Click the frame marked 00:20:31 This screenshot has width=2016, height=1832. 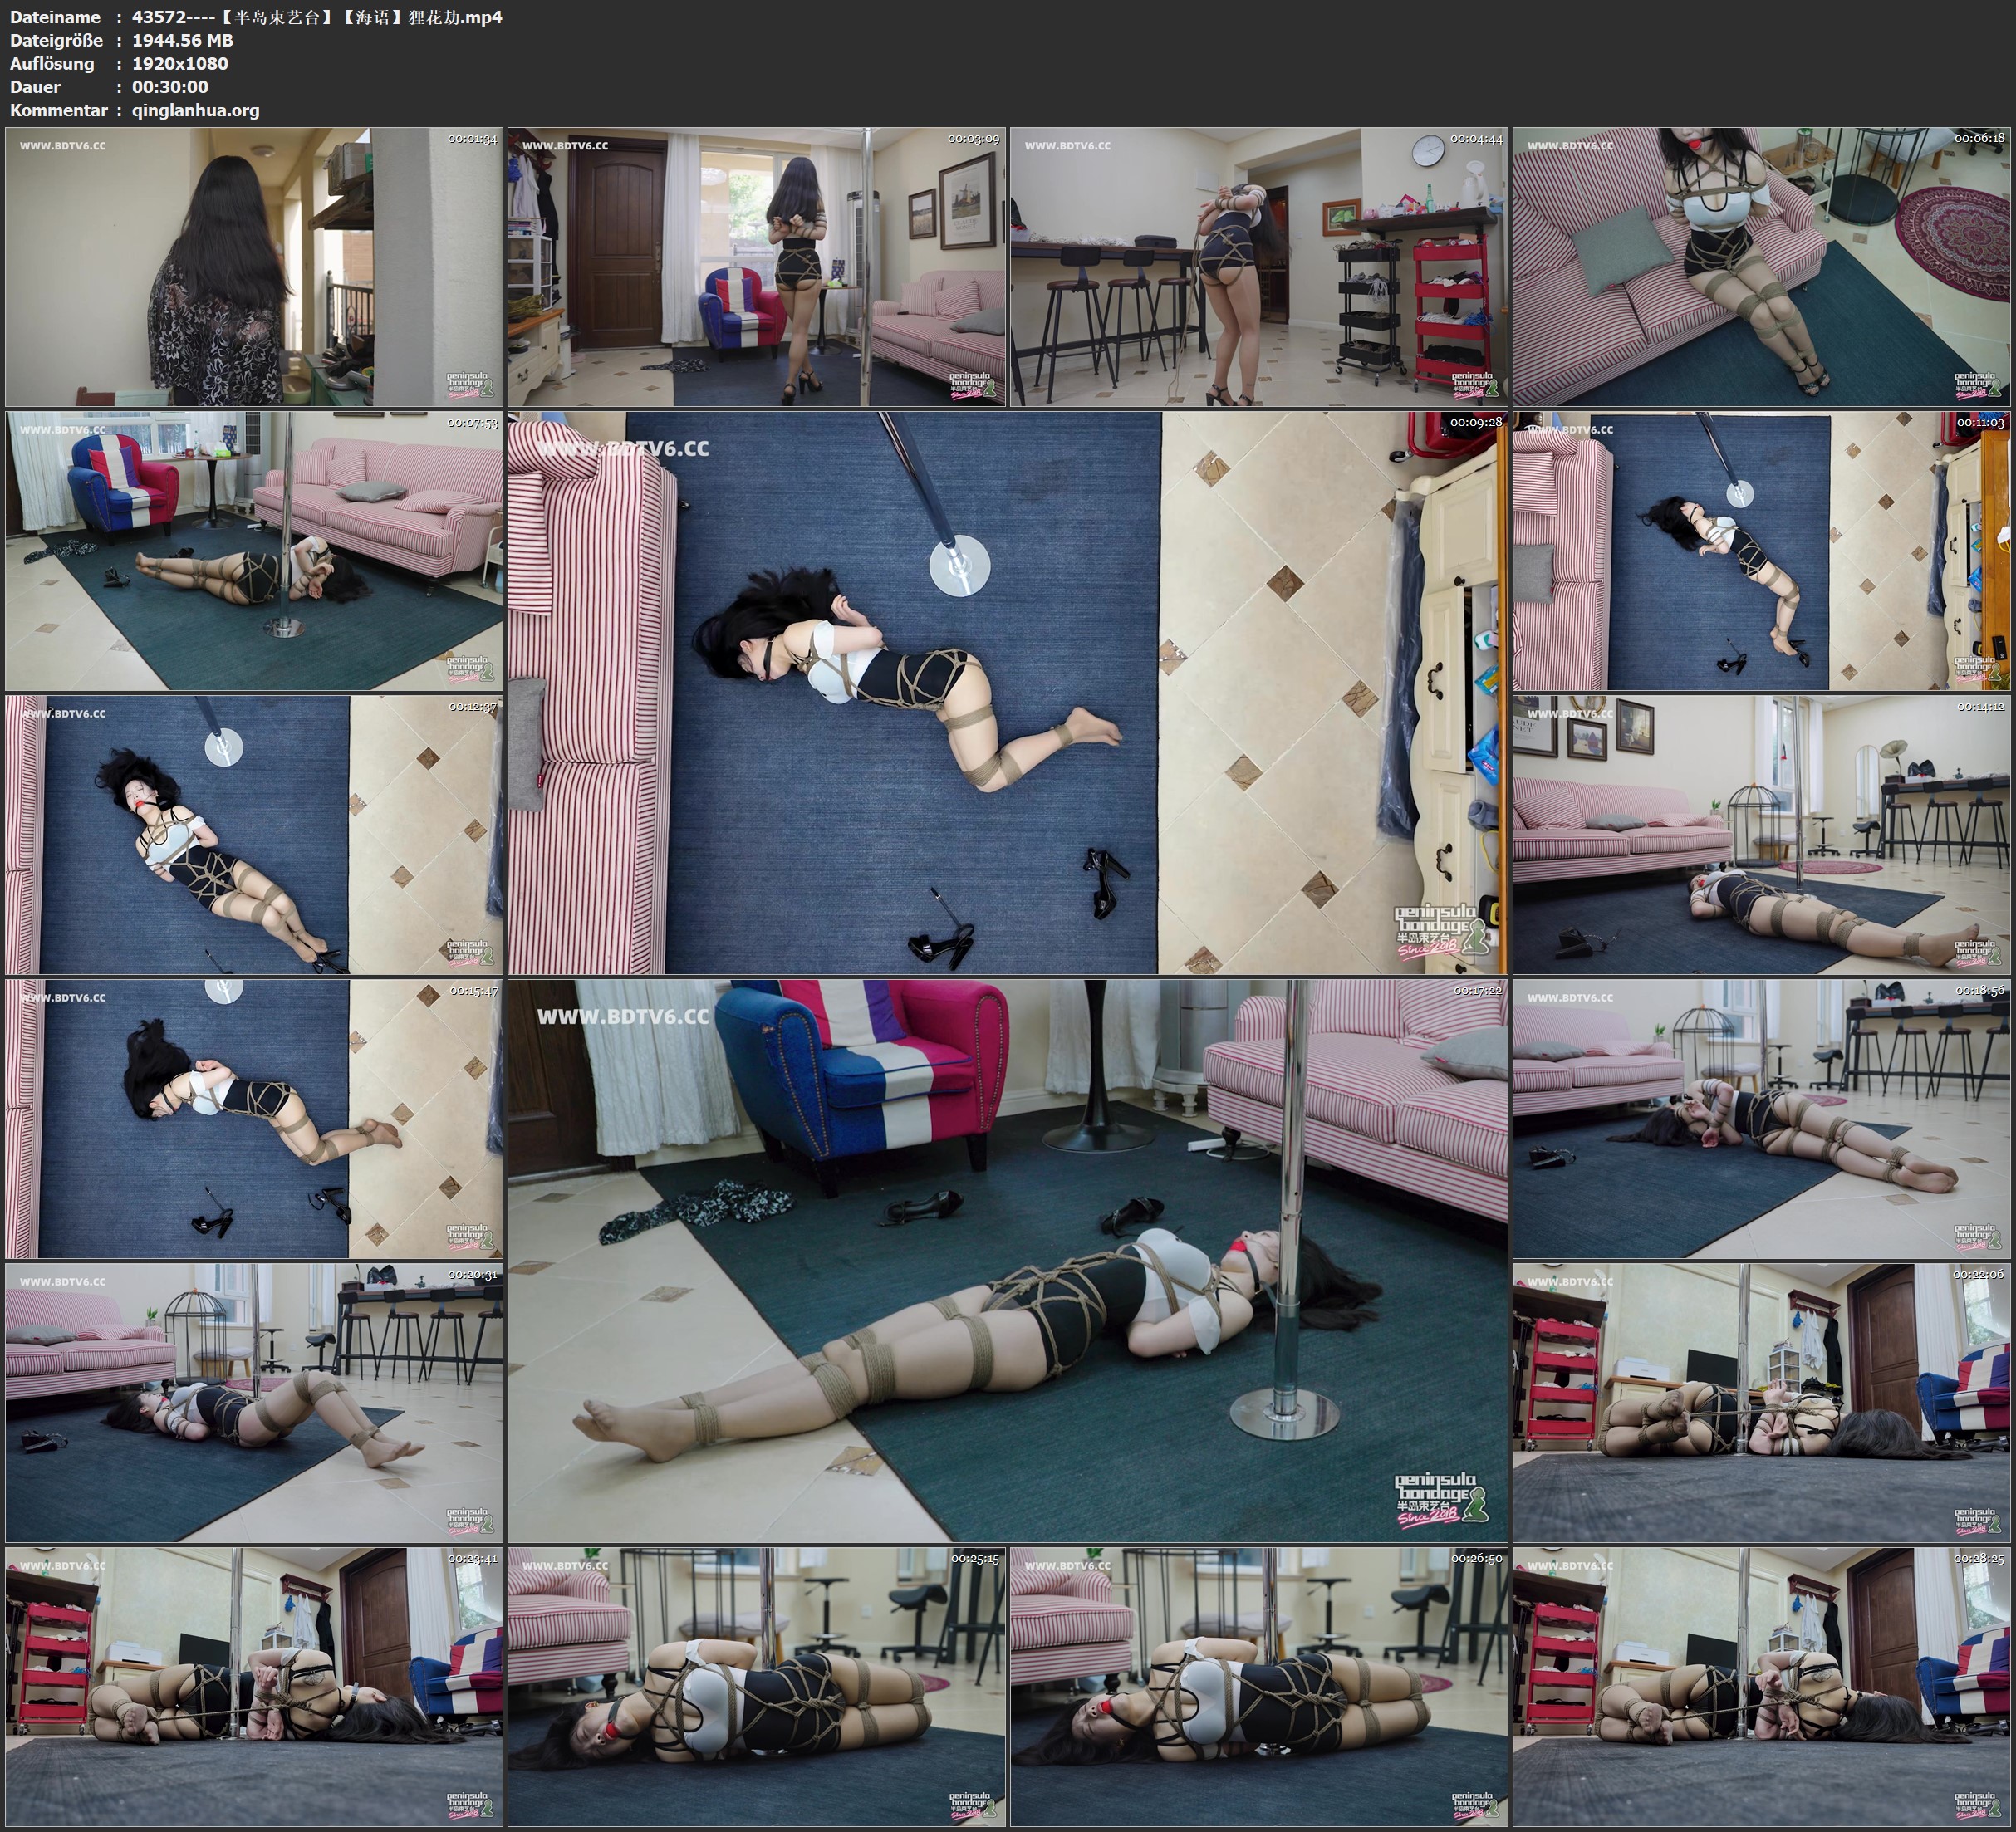(x=254, y=1402)
